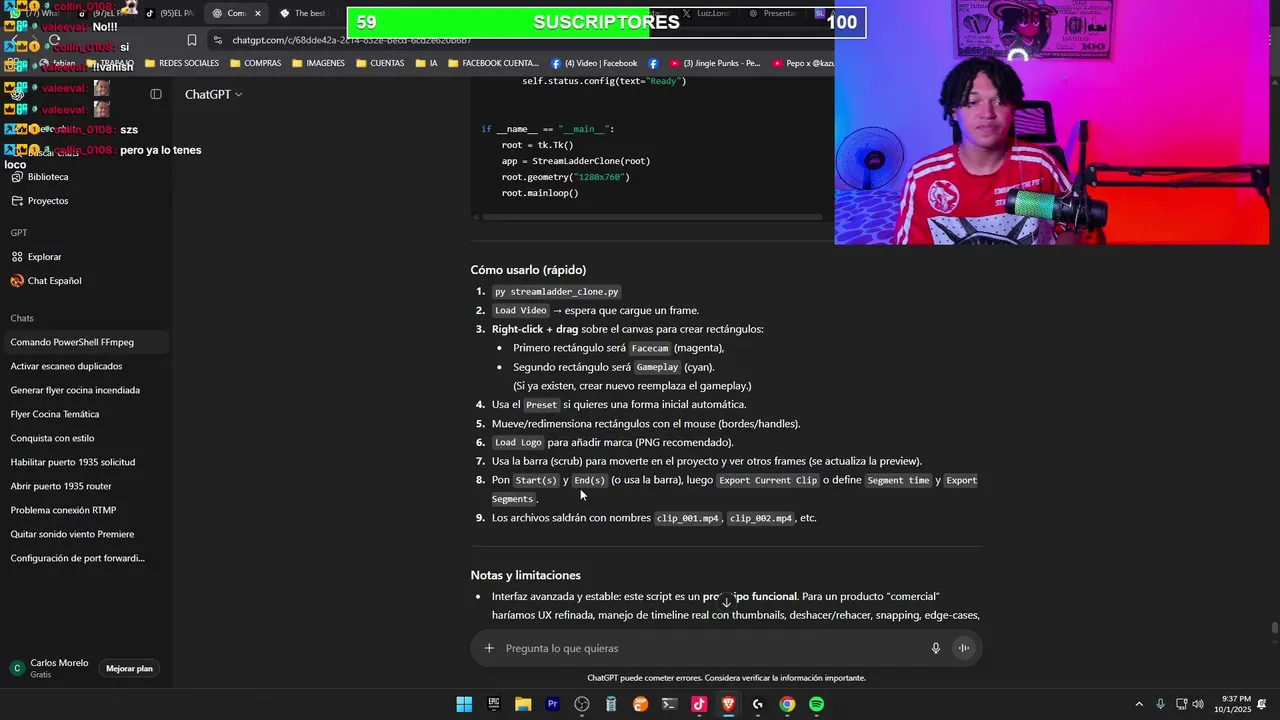Open the notifications bell in tray
This screenshot has height=720, width=1280.
(x=1262, y=704)
